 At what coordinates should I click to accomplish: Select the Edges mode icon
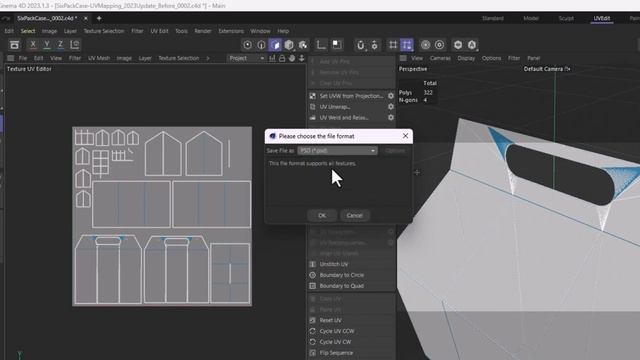coord(261,45)
